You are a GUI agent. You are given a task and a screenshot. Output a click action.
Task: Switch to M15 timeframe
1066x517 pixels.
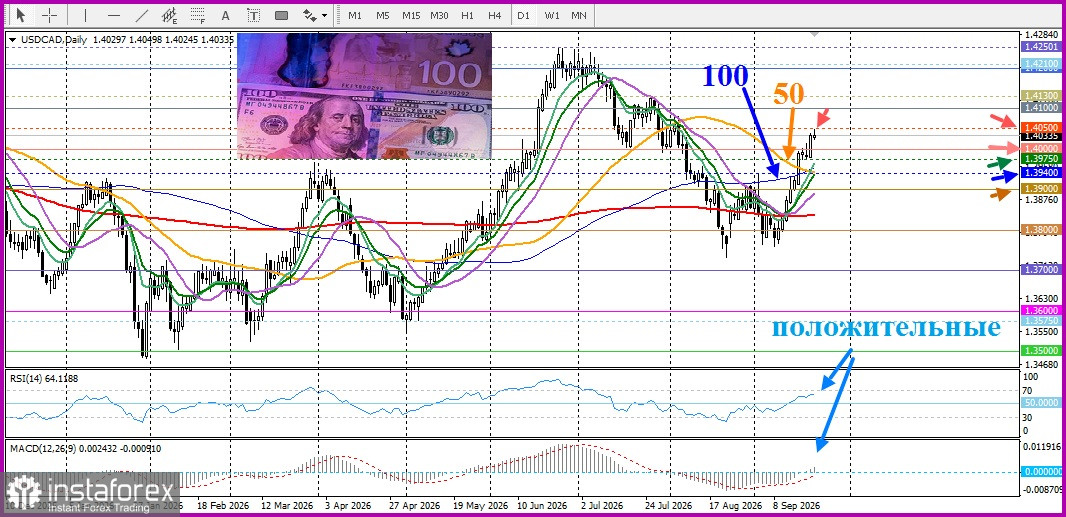point(411,15)
